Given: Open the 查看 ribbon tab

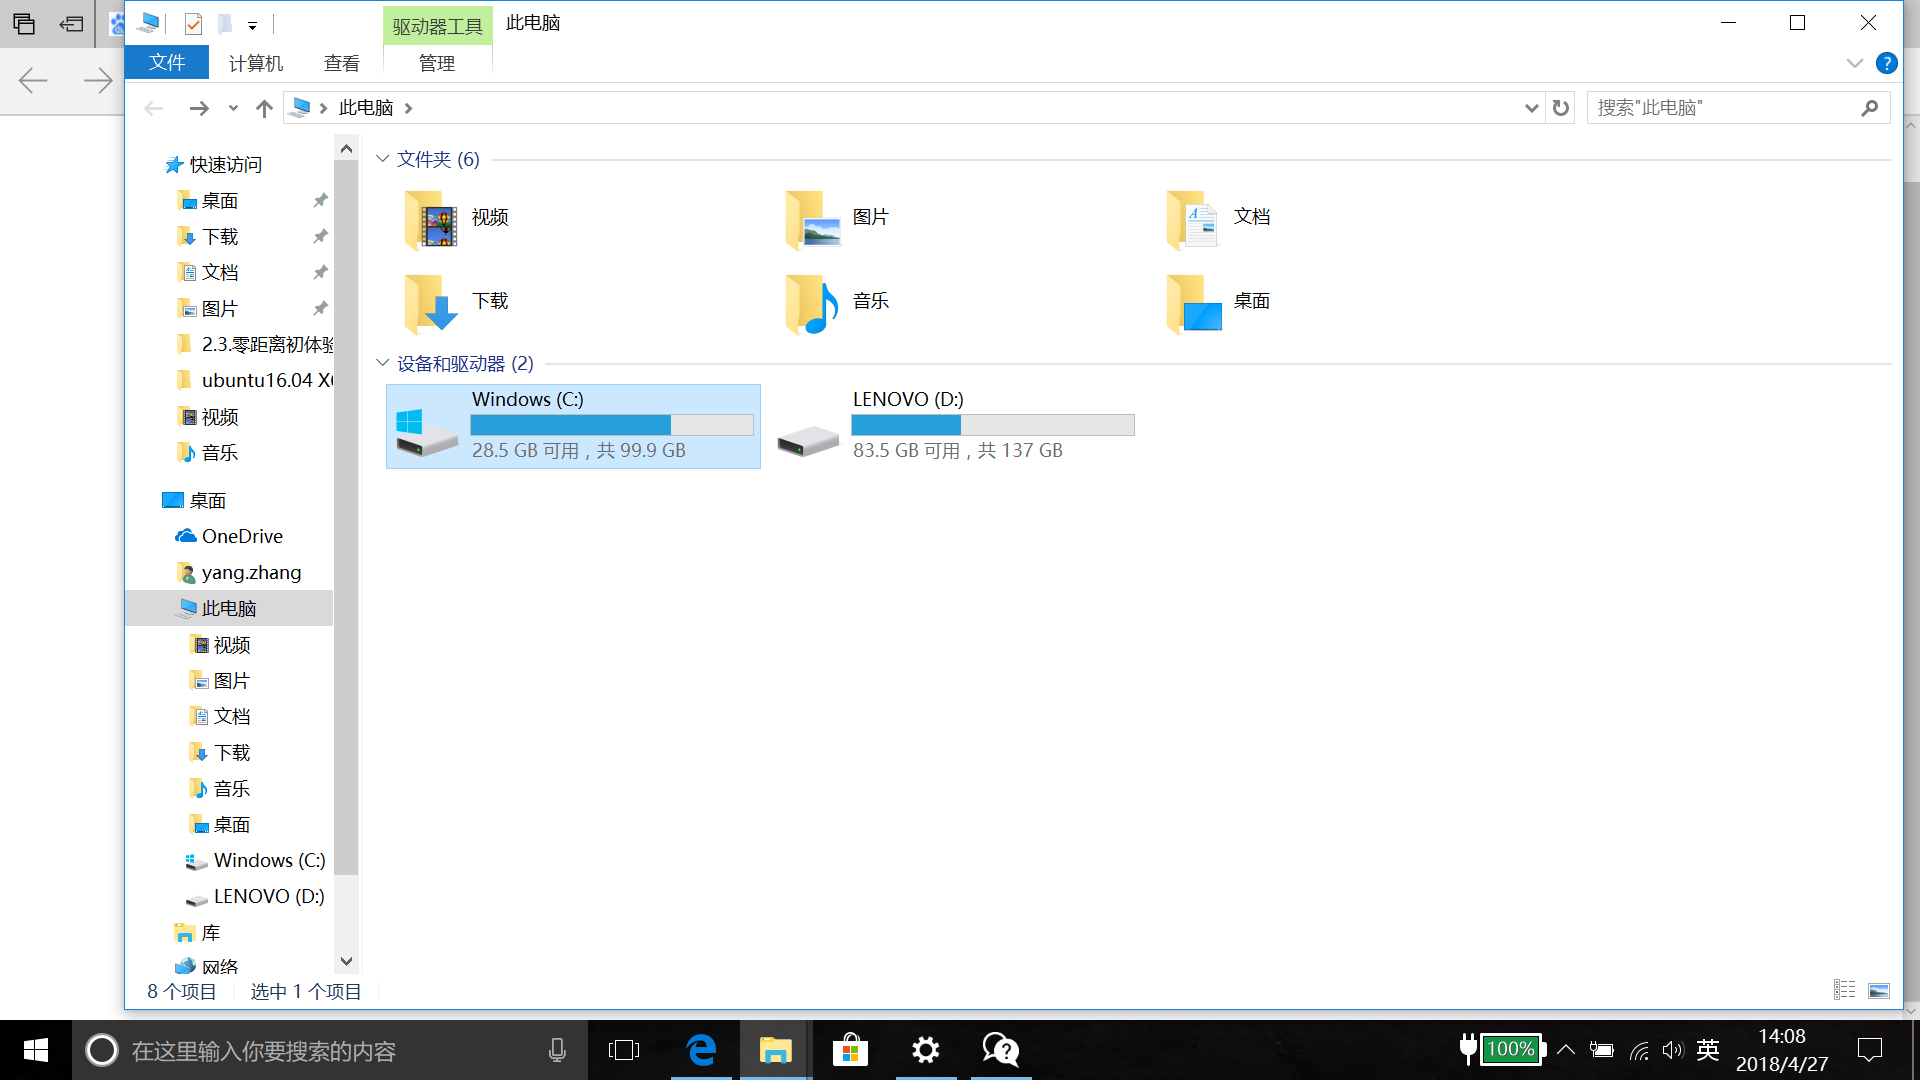Looking at the screenshot, I should click(x=341, y=63).
